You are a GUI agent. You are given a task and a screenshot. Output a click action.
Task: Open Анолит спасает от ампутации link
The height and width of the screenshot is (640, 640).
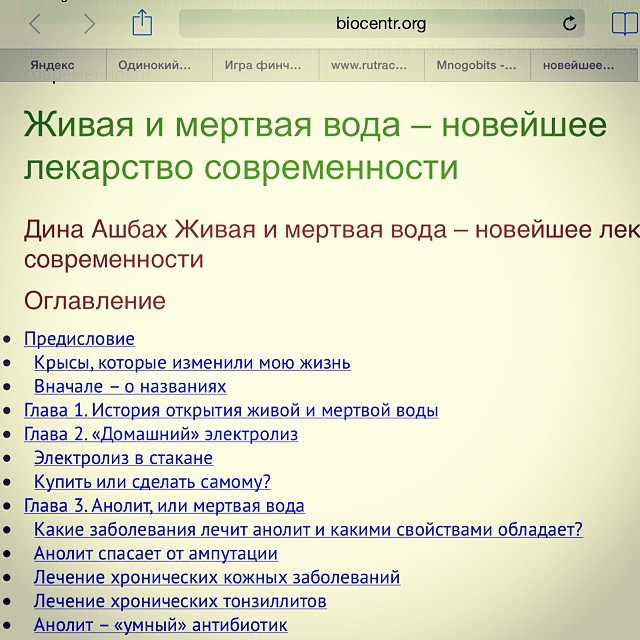coord(156,554)
